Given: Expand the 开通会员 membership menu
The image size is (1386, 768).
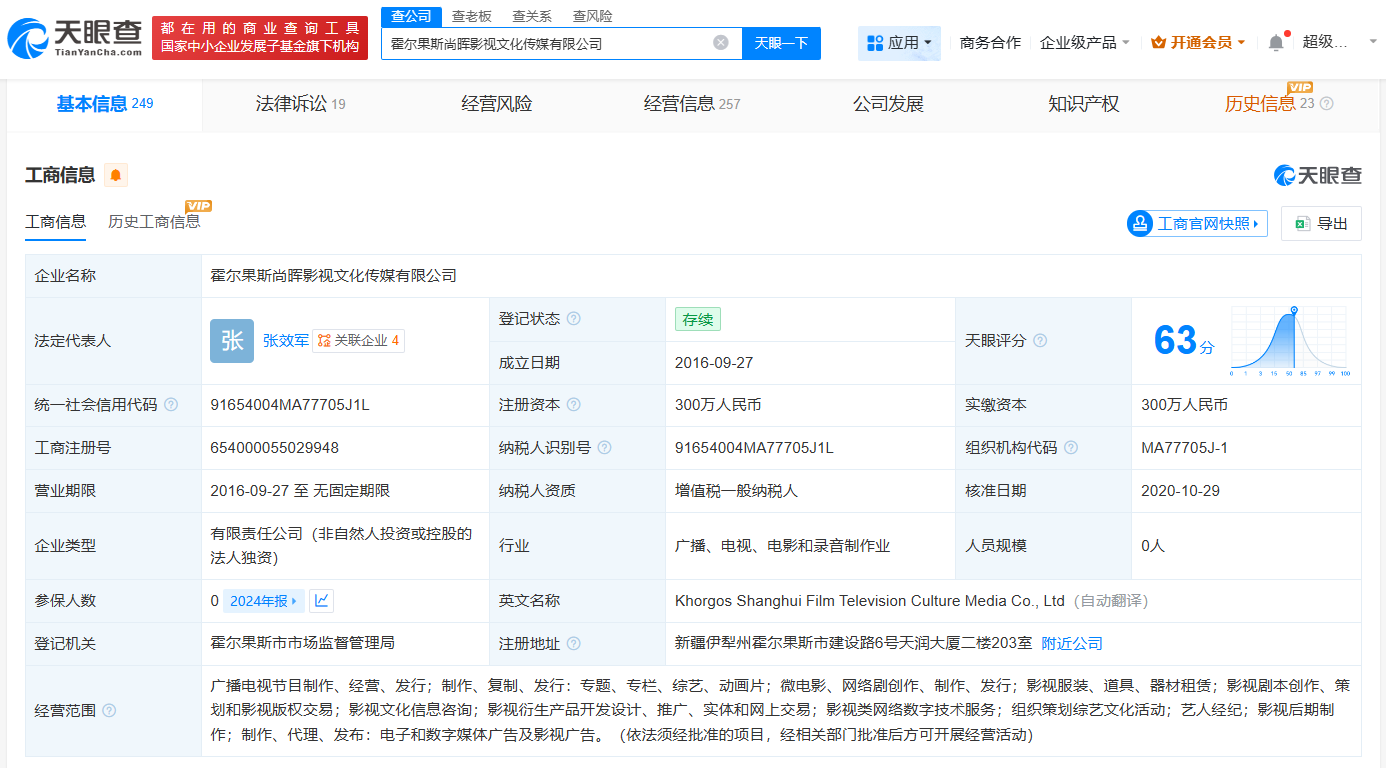Looking at the screenshot, I should point(1198,43).
